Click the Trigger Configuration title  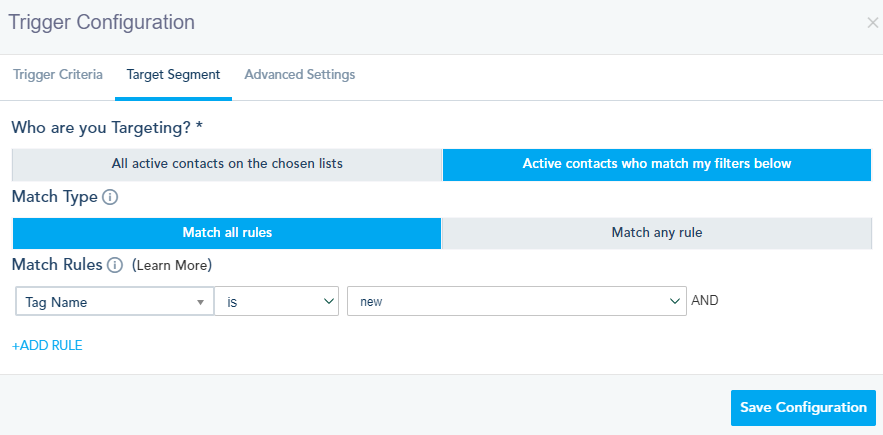(x=101, y=22)
